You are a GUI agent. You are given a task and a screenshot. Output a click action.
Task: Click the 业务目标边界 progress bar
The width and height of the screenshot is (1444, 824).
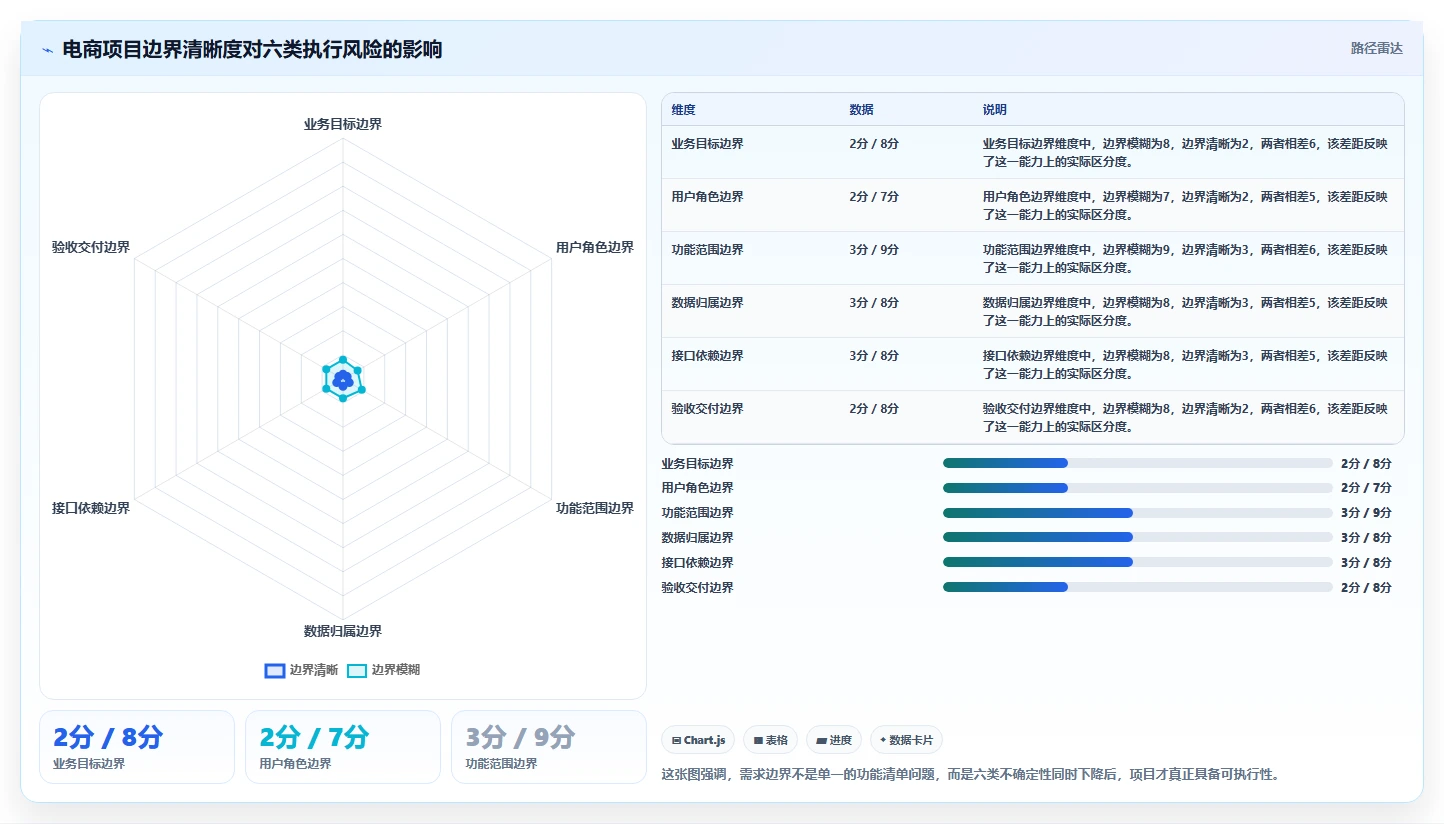[1137, 463]
